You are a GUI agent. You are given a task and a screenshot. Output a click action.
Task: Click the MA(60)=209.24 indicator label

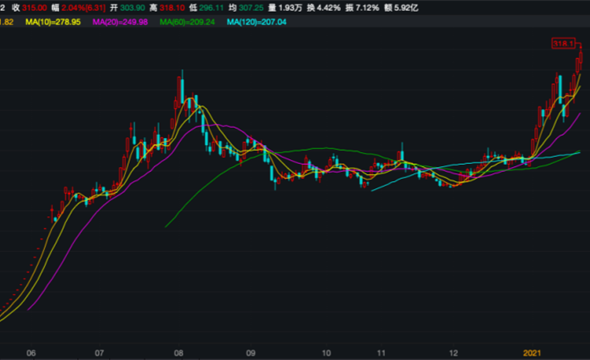187,22
